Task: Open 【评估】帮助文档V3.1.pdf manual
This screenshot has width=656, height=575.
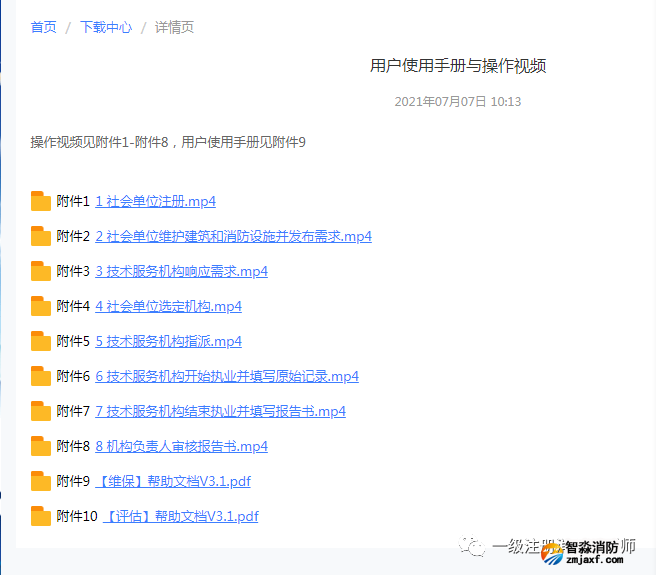Action: tap(181, 516)
